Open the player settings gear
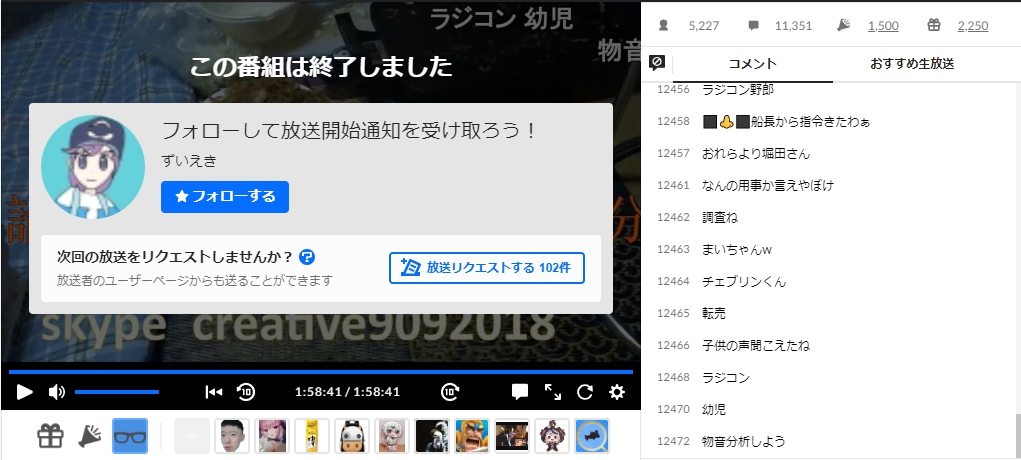 tap(617, 392)
